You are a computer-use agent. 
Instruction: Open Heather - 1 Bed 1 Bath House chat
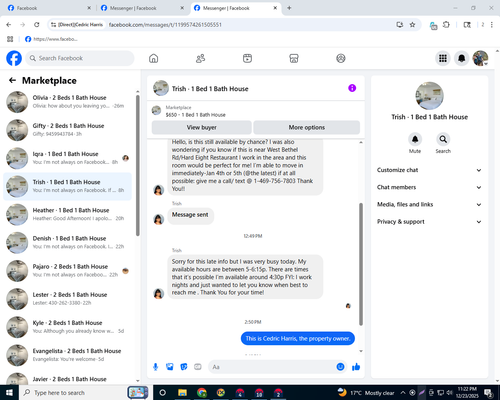coord(67,214)
